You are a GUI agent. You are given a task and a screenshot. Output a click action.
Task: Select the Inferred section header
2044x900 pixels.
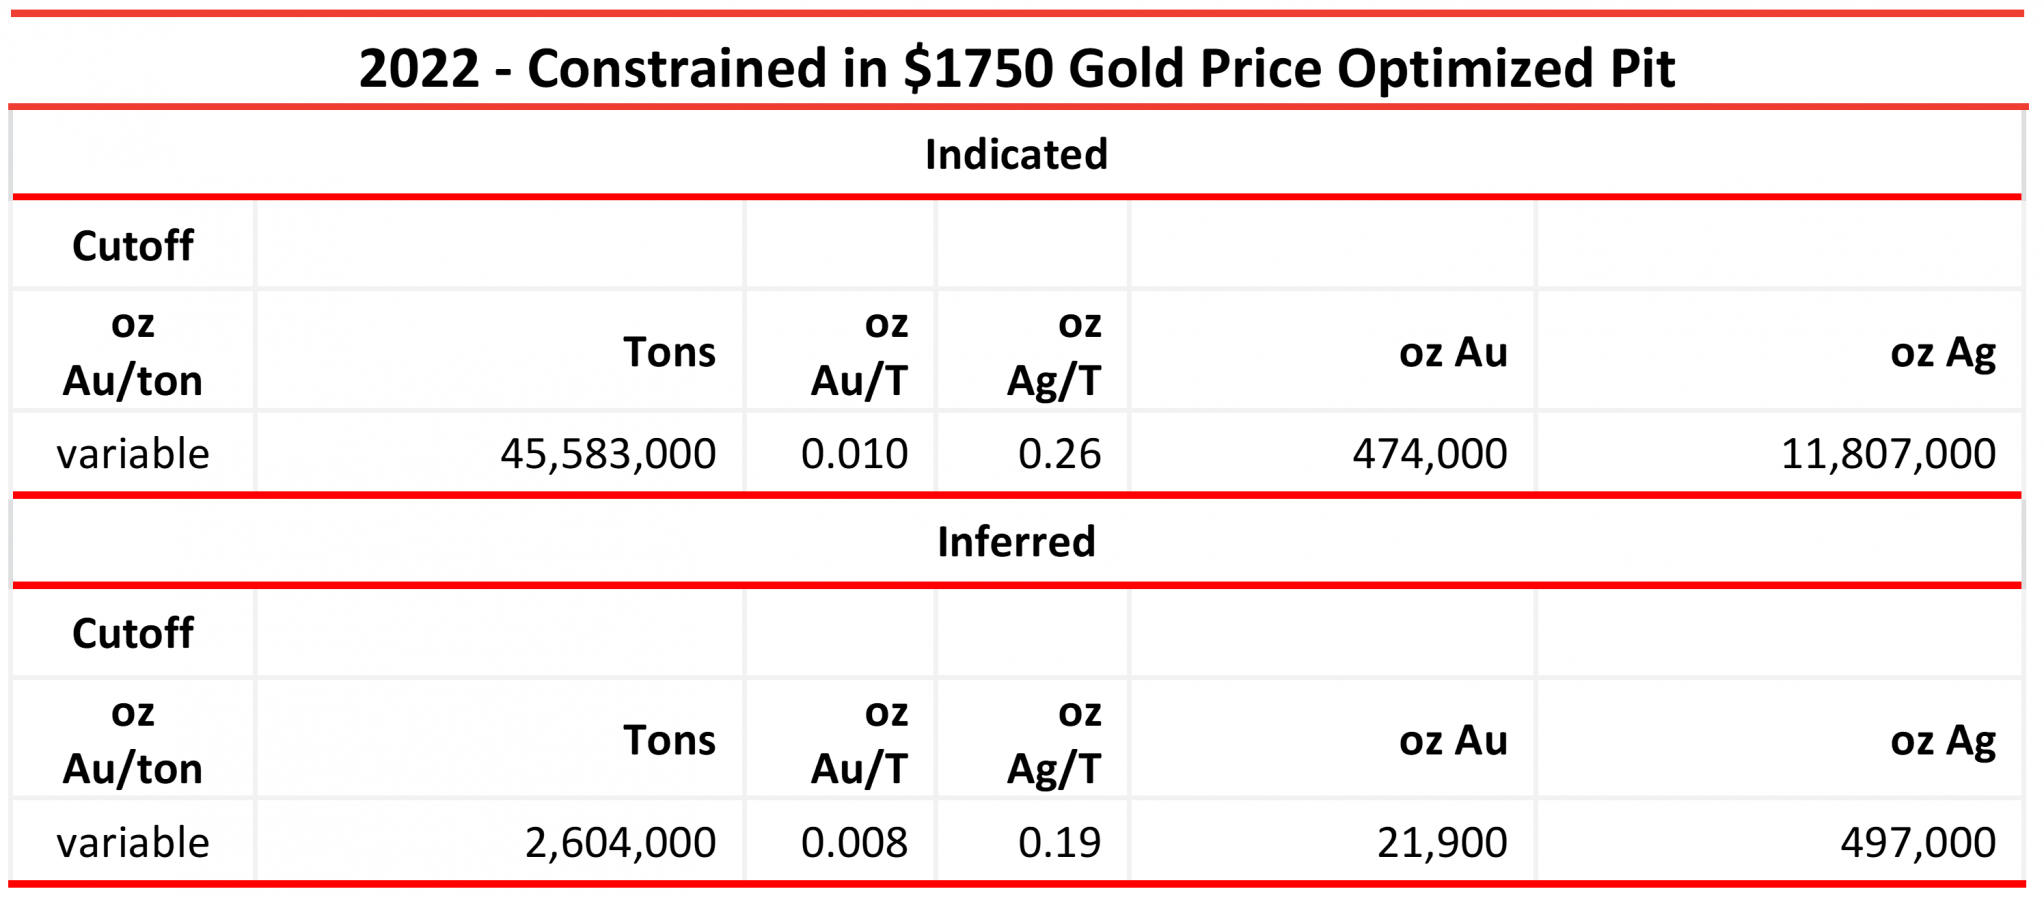(1016, 541)
